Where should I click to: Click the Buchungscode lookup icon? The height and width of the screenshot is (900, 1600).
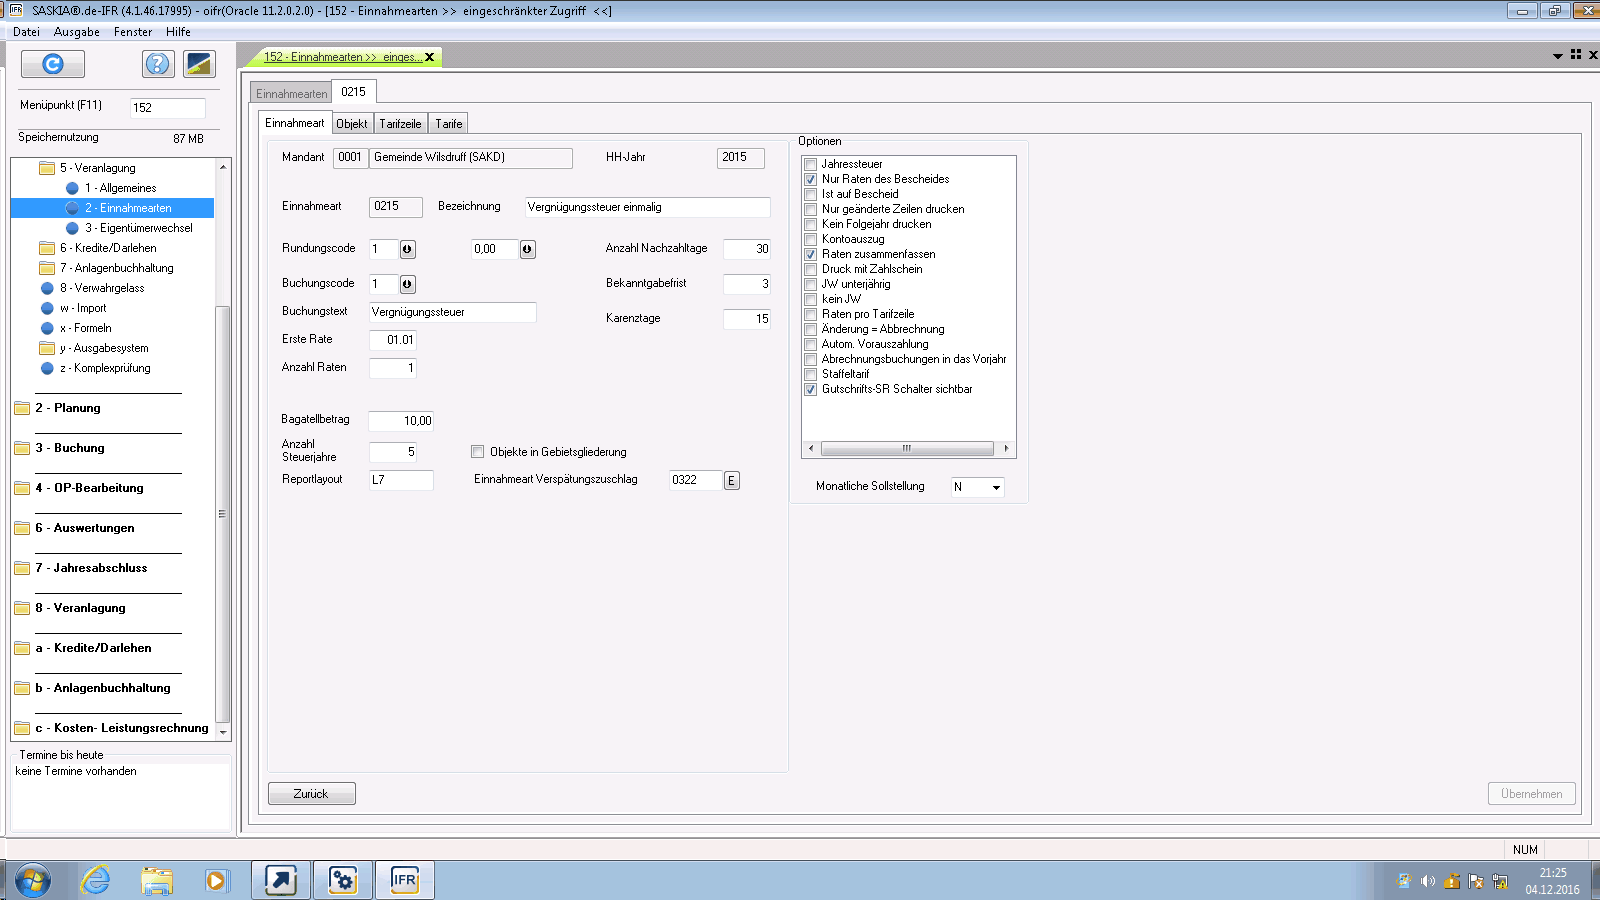tap(407, 284)
